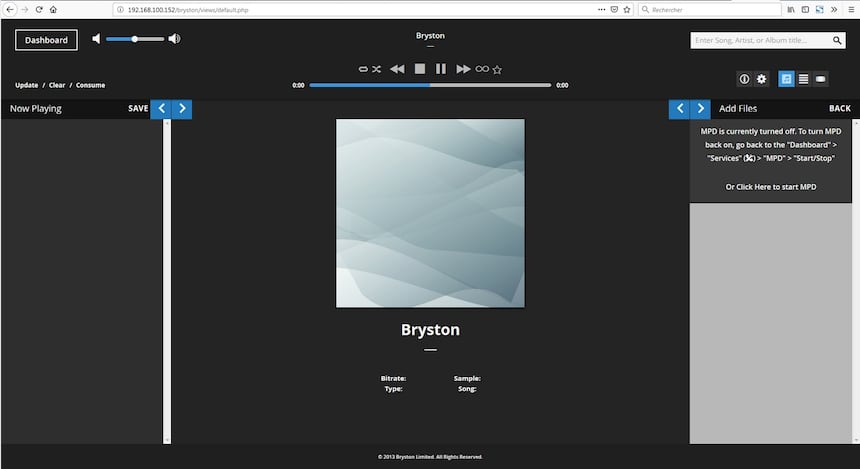Viewport: 860px width, 469px height.
Task: Click the power icon near the settings gear
Action: [x=744, y=79]
